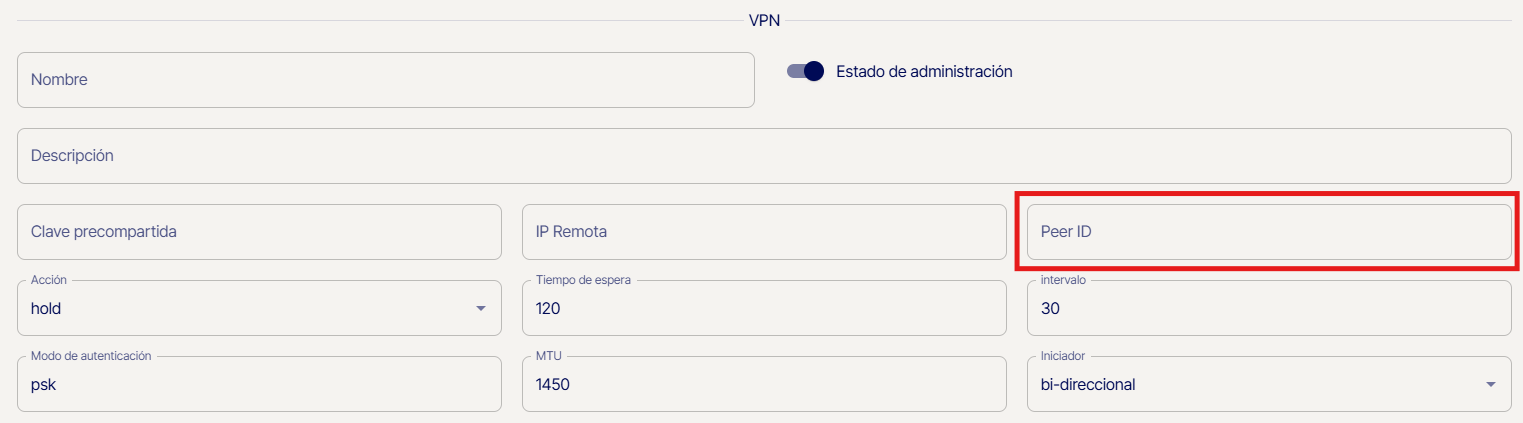The width and height of the screenshot is (1523, 423).
Task: Focus the Peer ID input box
Action: coord(1268,232)
